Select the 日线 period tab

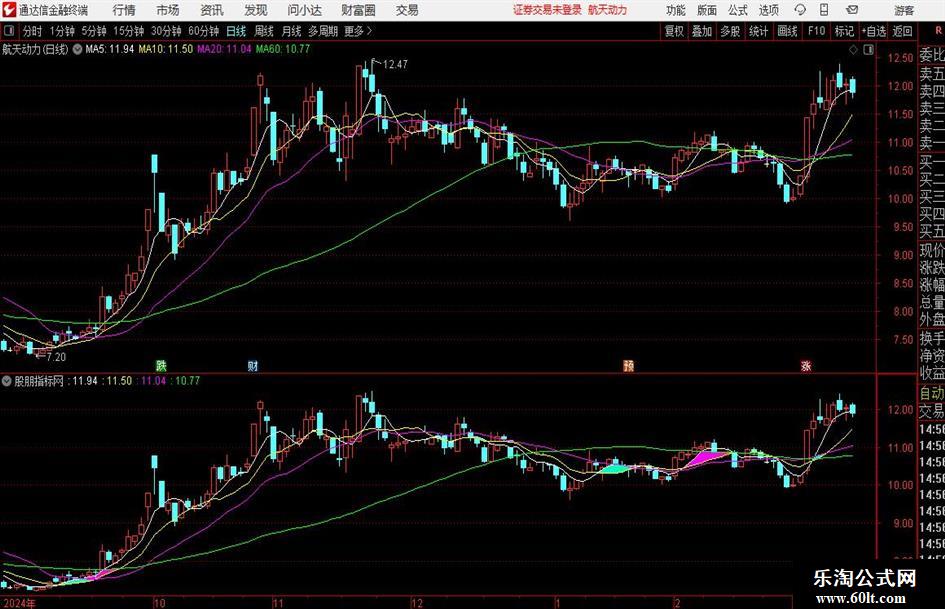coord(236,31)
